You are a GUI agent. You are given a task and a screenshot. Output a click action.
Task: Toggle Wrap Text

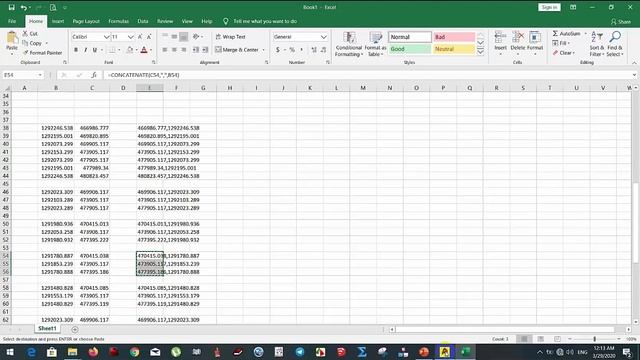231,37
